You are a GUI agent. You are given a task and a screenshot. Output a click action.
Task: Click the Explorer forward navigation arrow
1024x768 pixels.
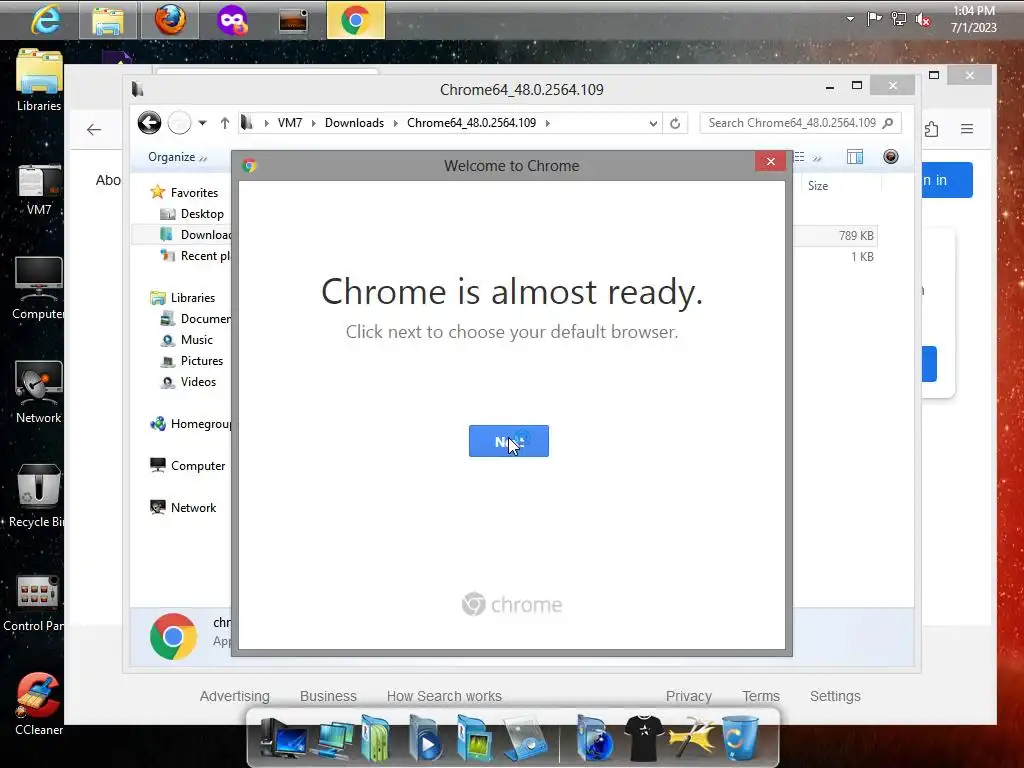180,123
